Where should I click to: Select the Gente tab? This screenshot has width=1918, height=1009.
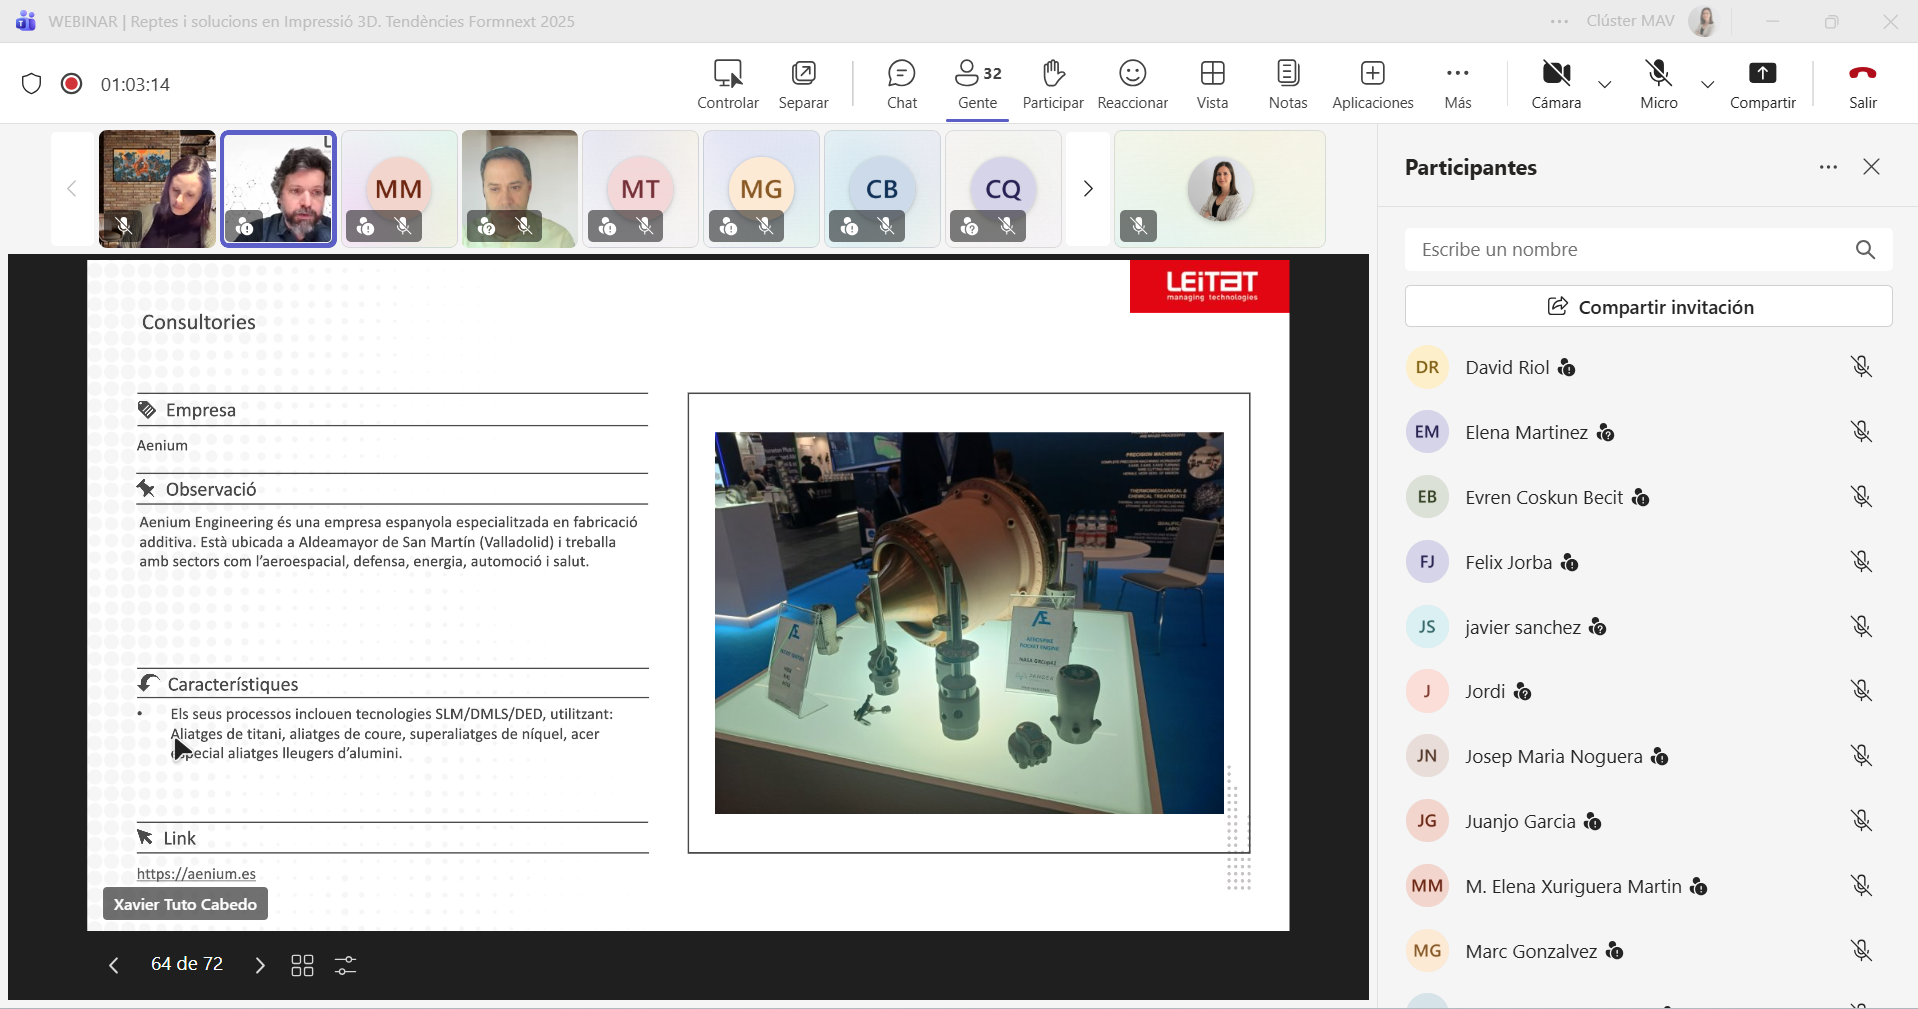pyautogui.click(x=977, y=84)
